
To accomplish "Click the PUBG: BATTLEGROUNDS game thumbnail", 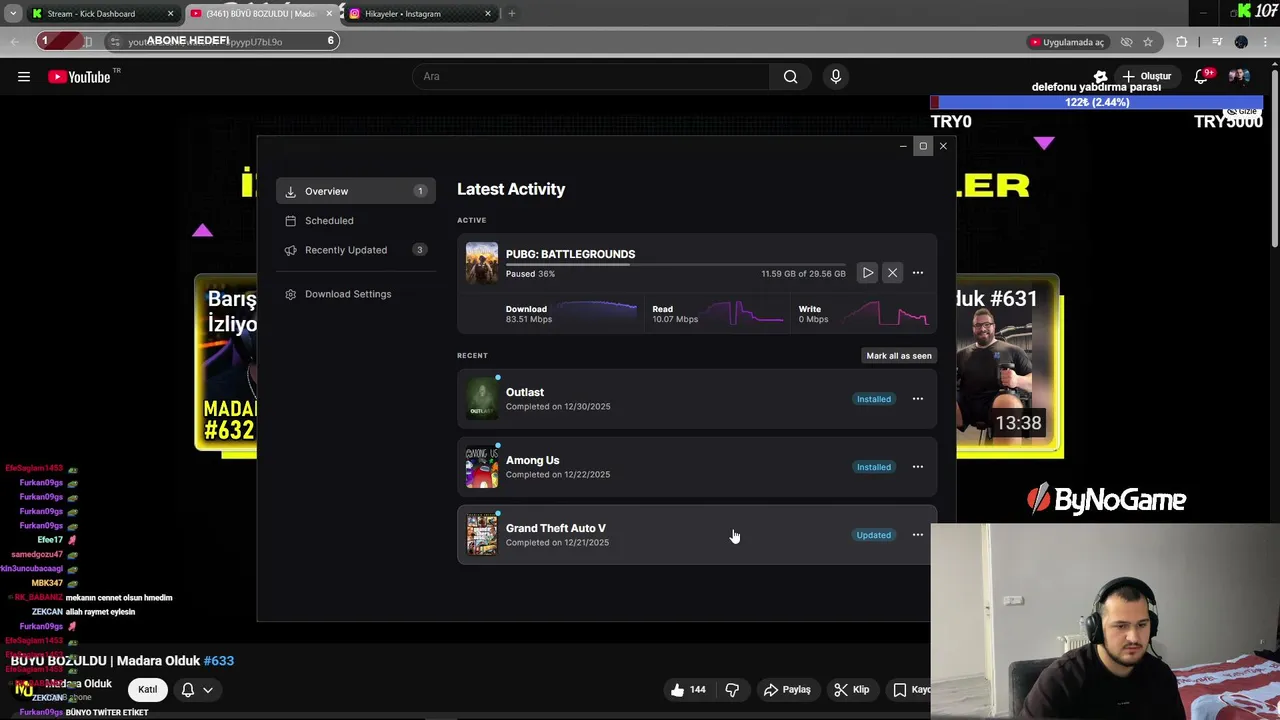I will pyautogui.click(x=482, y=263).
